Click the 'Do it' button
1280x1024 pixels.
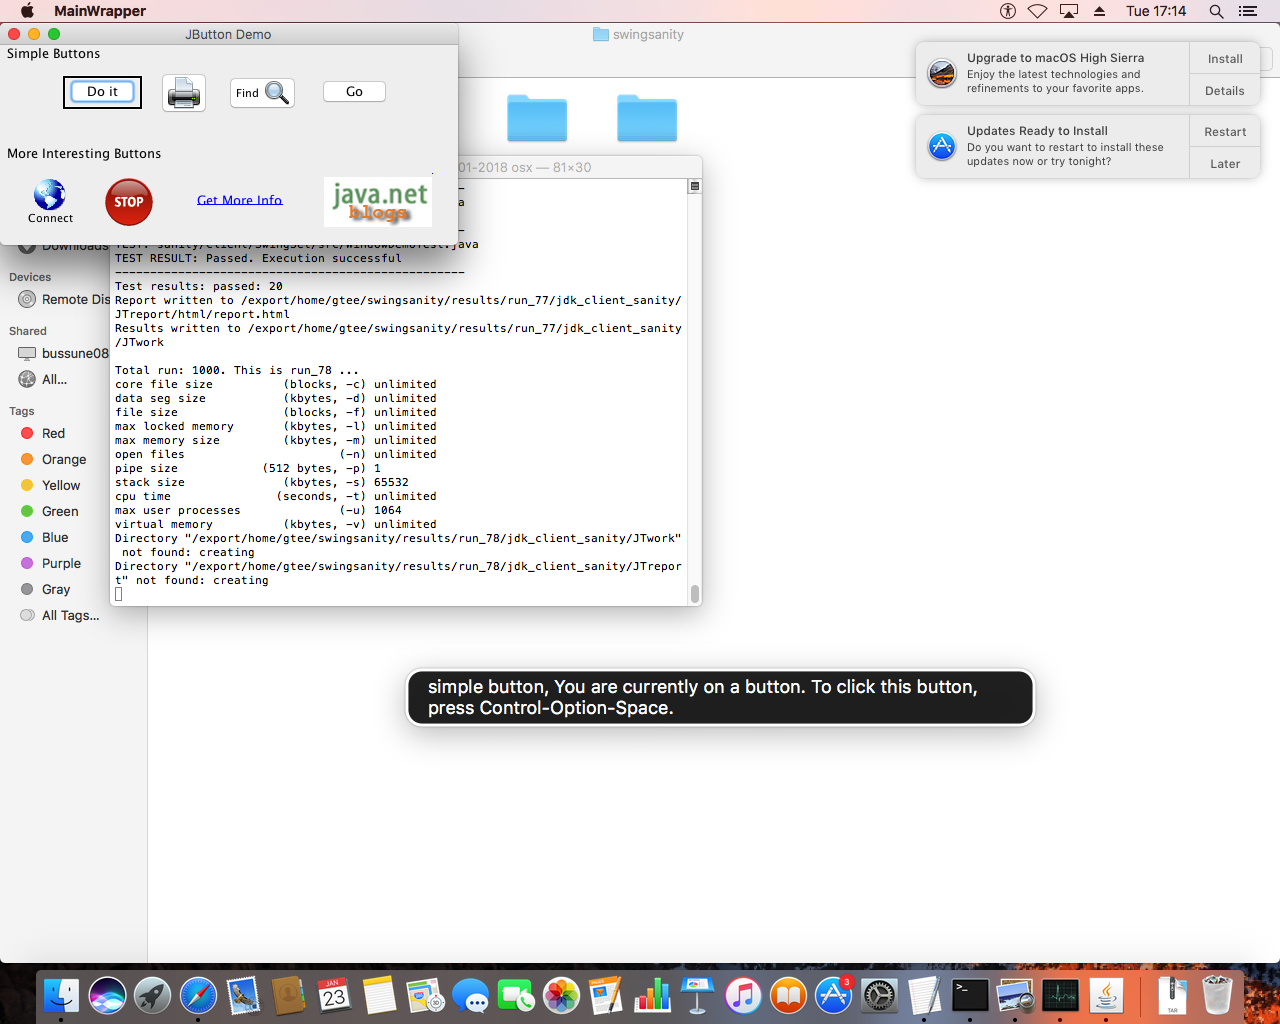[102, 92]
